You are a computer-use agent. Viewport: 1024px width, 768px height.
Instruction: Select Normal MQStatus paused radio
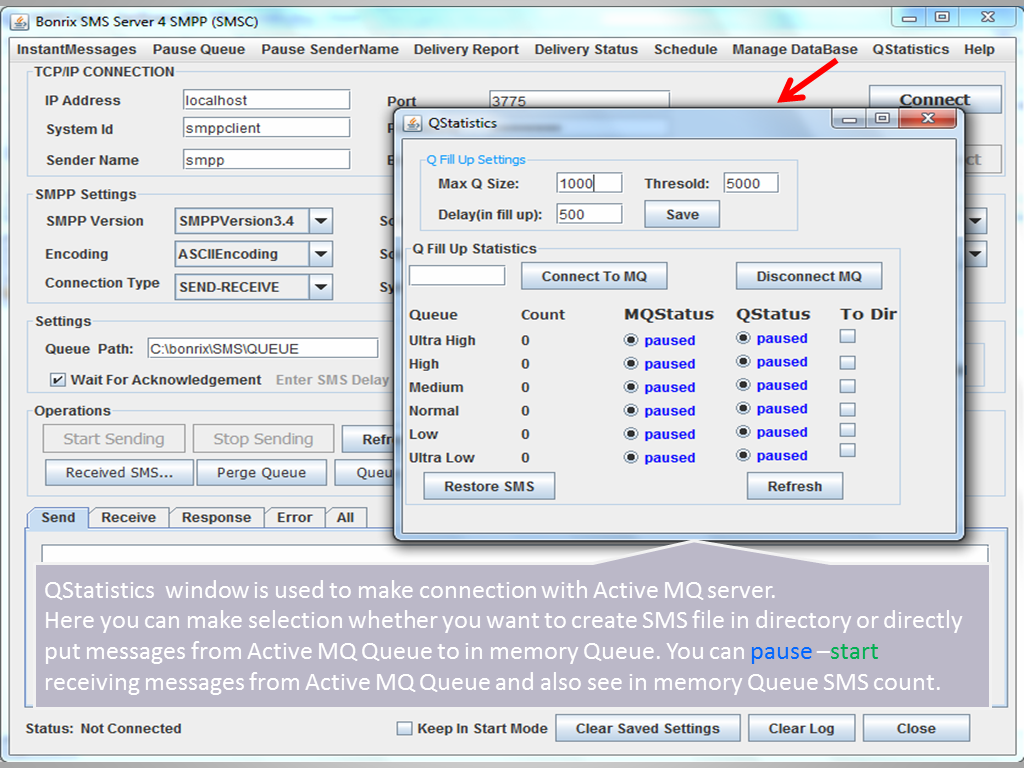[x=631, y=411]
